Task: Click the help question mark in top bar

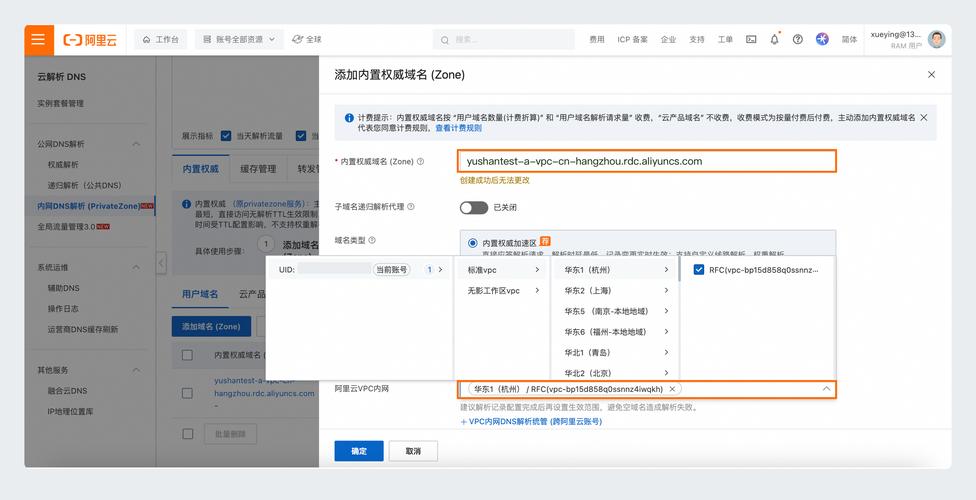Action: (x=797, y=39)
